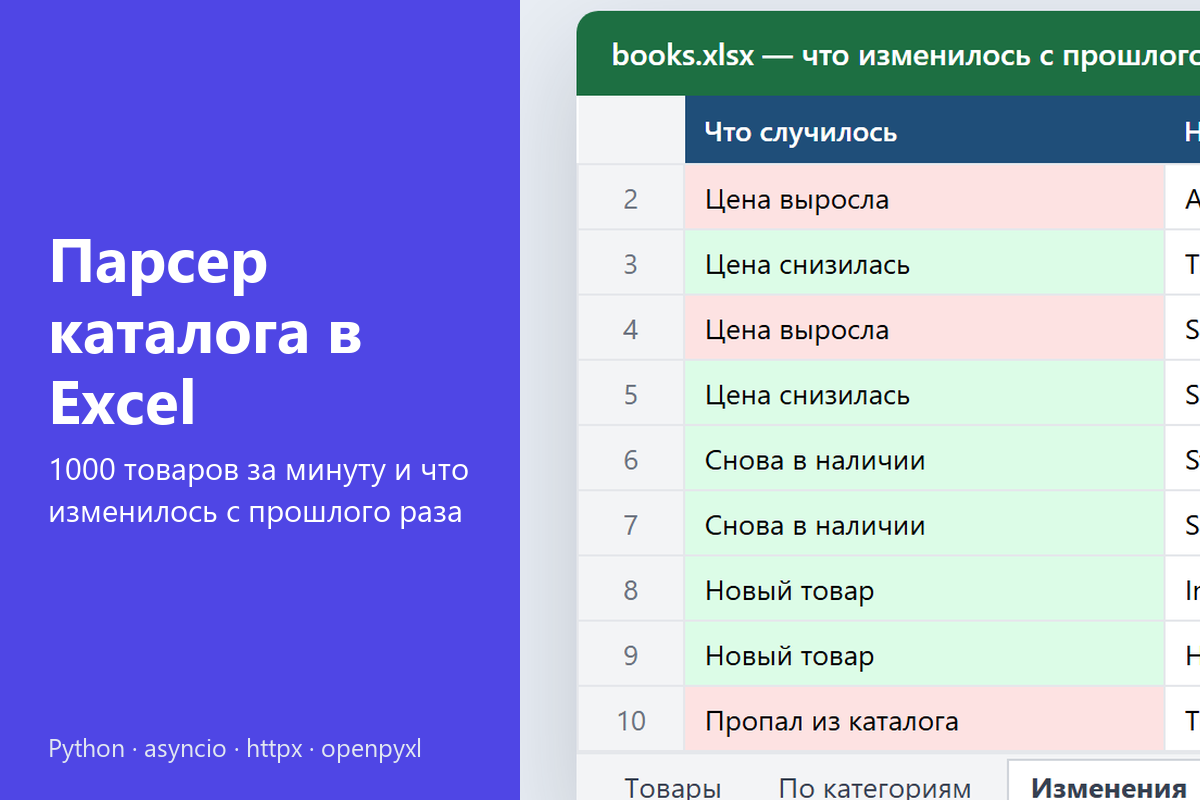Click the subtitle starting with 1000 товаров

(x=258, y=491)
